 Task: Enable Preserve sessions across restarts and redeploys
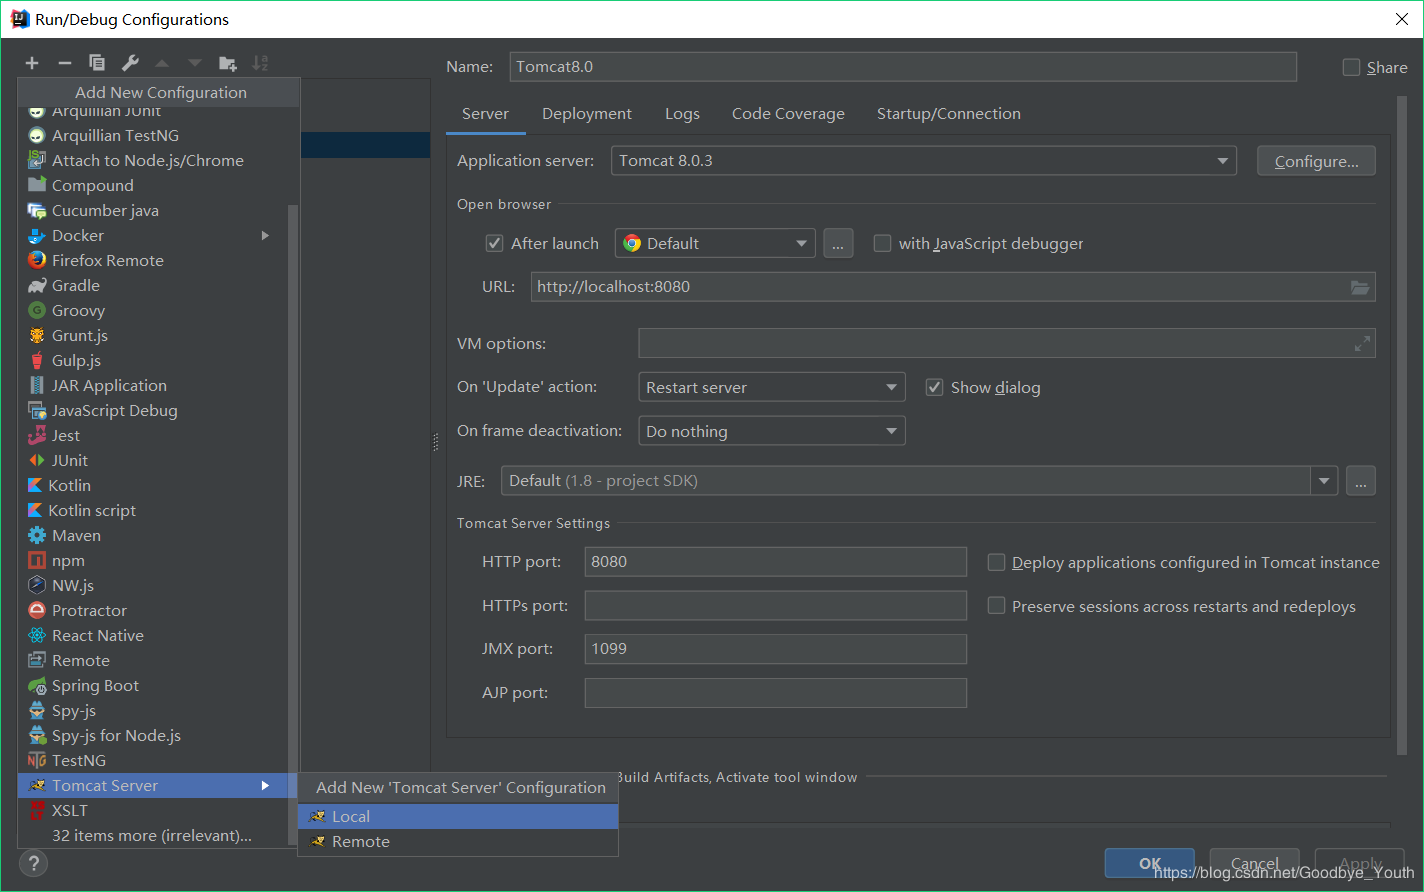tap(996, 606)
